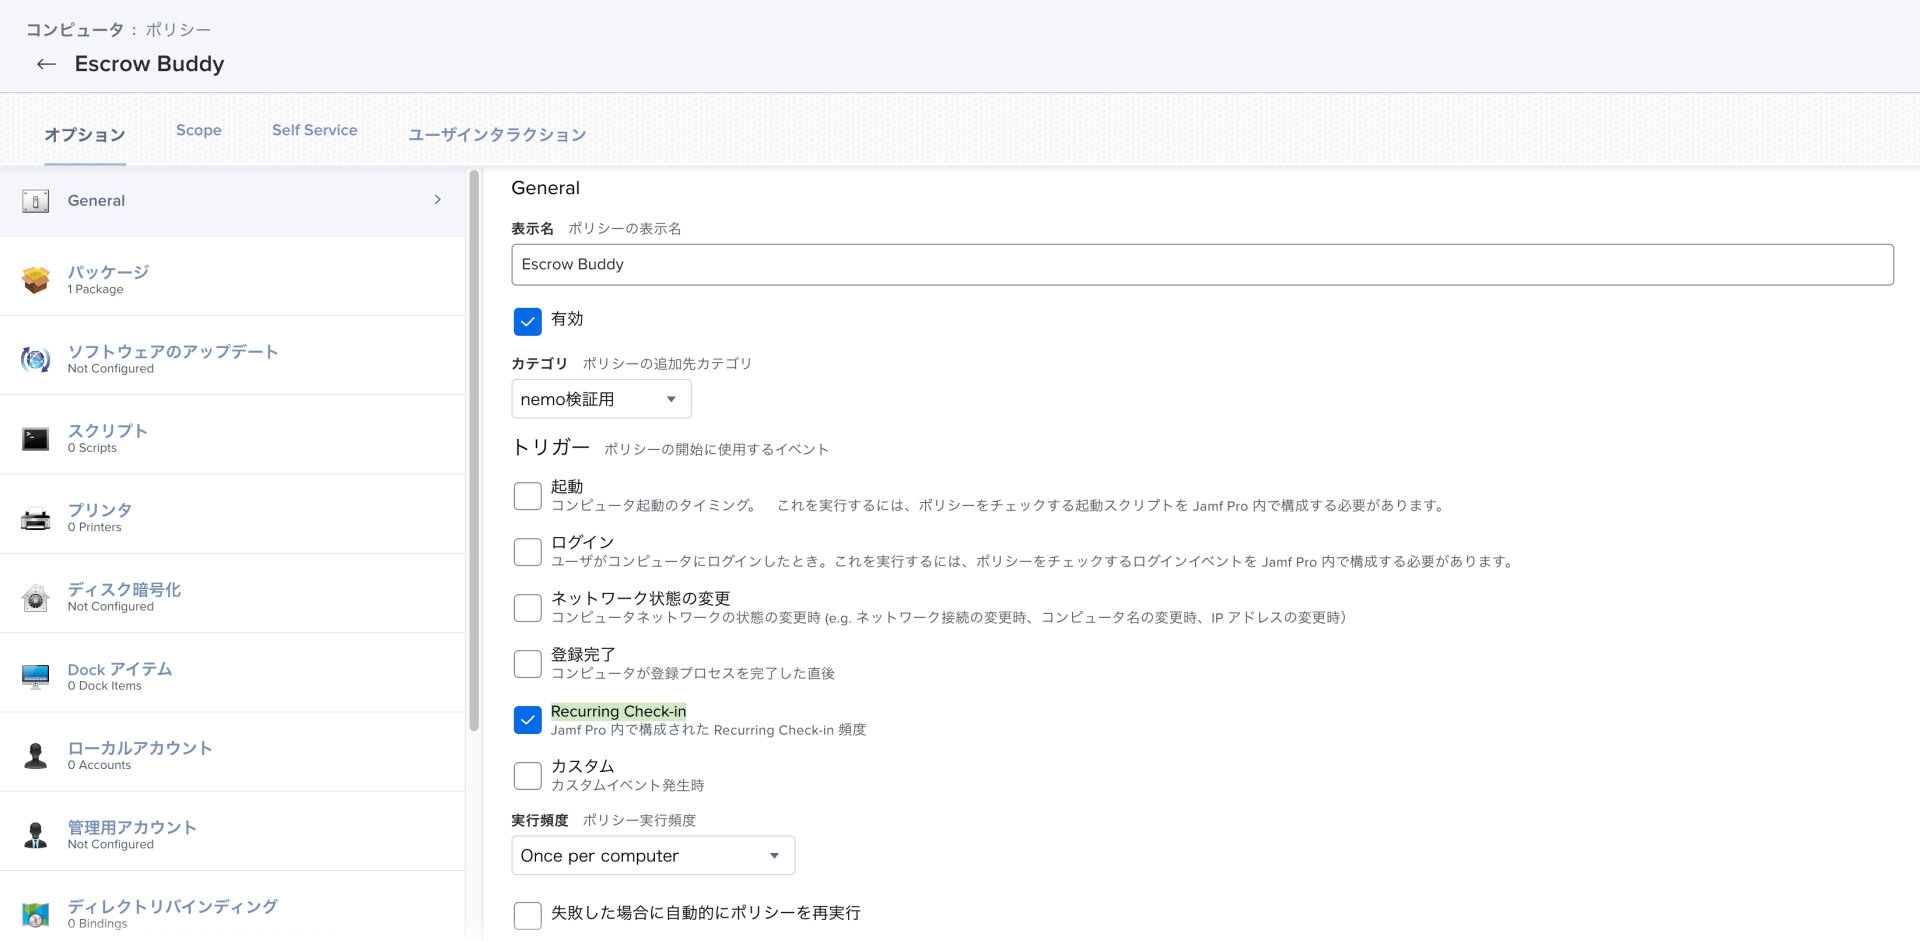Uncheck the 有効 policy enabled toggle

(x=527, y=321)
